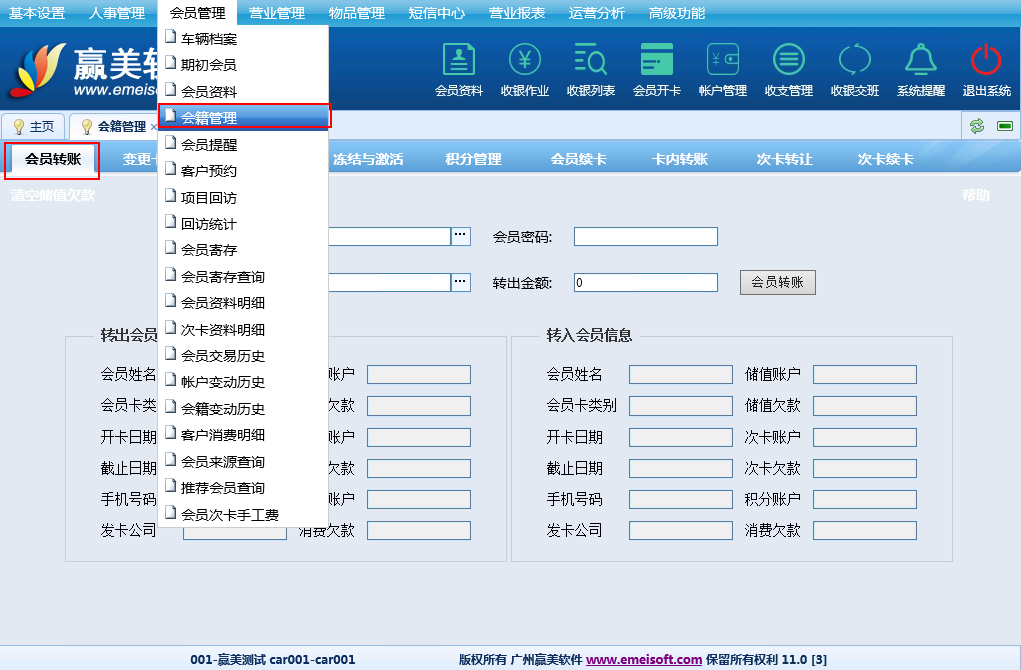Image resolution: width=1021 pixels, height=670 pixels.
Task: Select 会员提醒 from the dropdown menu
Action: coord(209,145)
